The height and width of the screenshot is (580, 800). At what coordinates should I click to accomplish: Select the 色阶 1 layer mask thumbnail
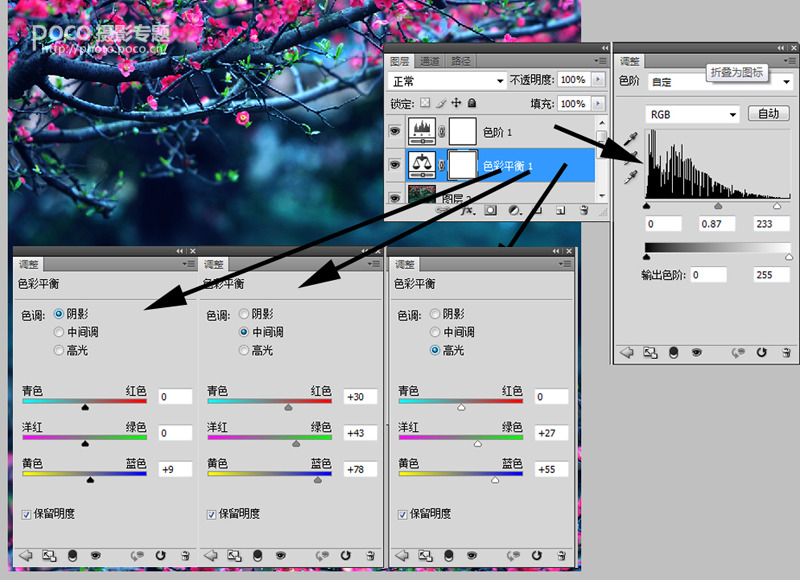pos(462,131)
